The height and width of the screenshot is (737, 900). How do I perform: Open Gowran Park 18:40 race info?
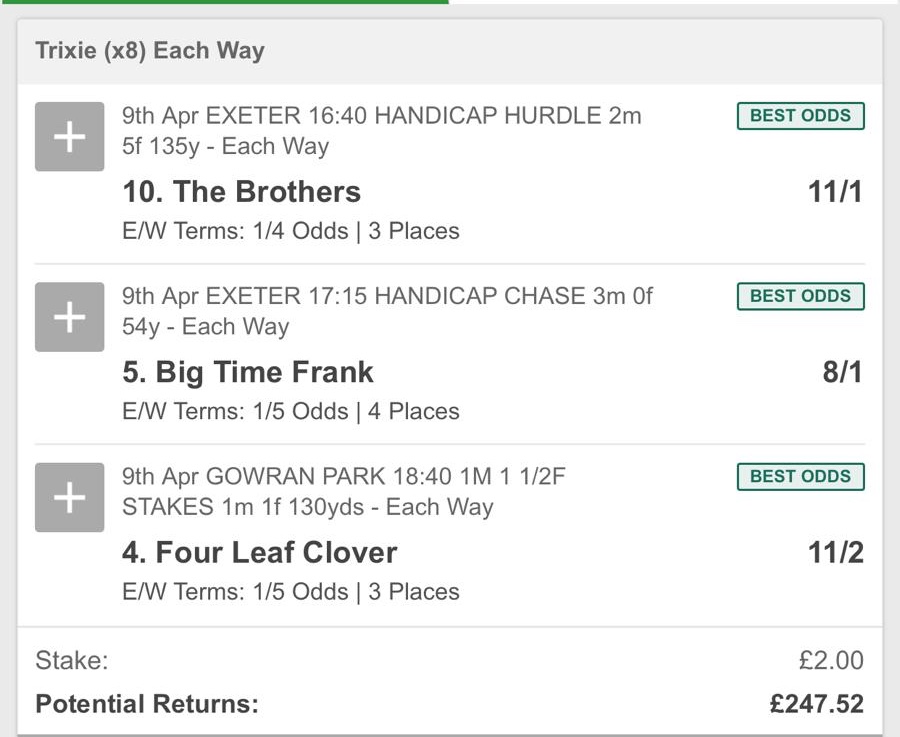point(343,491)
